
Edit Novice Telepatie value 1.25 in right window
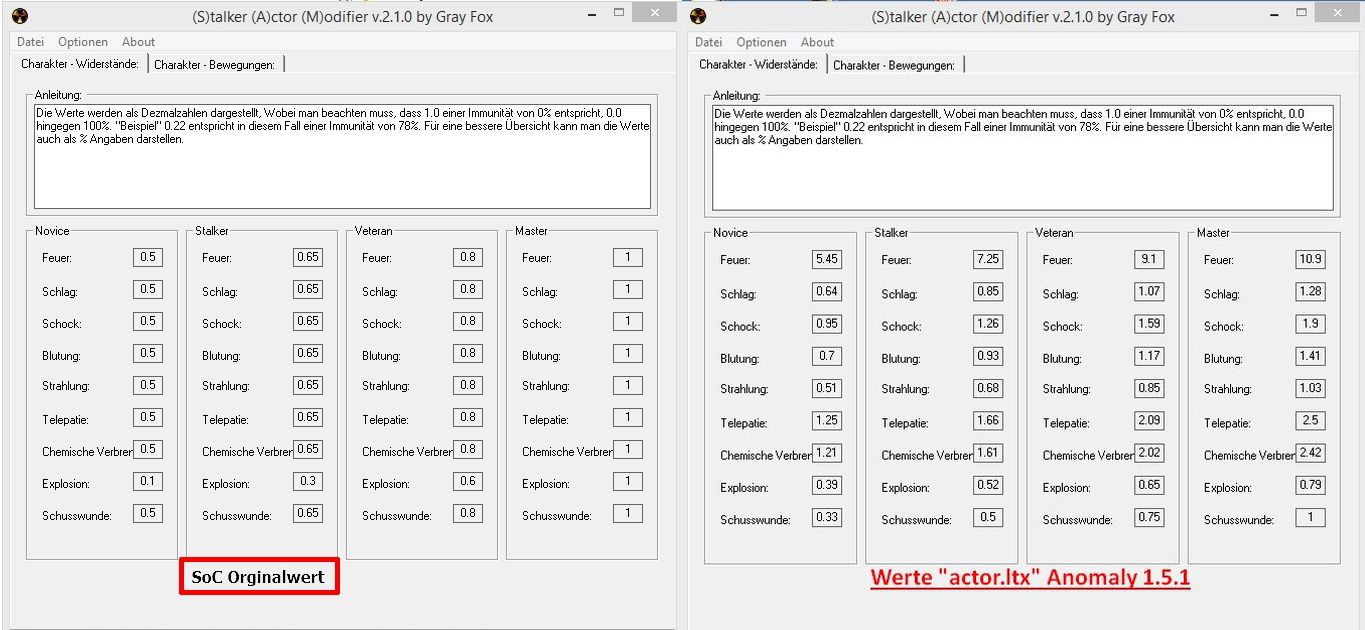[x=827, y=420]
